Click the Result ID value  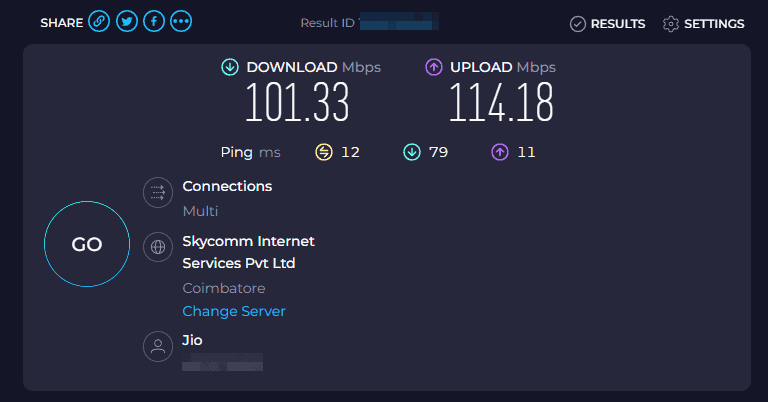tap(392, 22)
